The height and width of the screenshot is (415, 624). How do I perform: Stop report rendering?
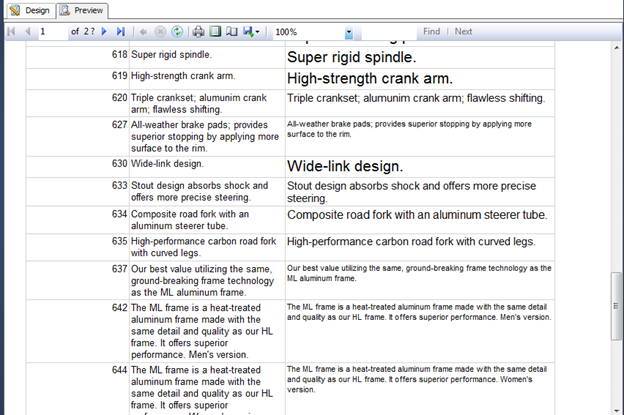pos(160,32)
